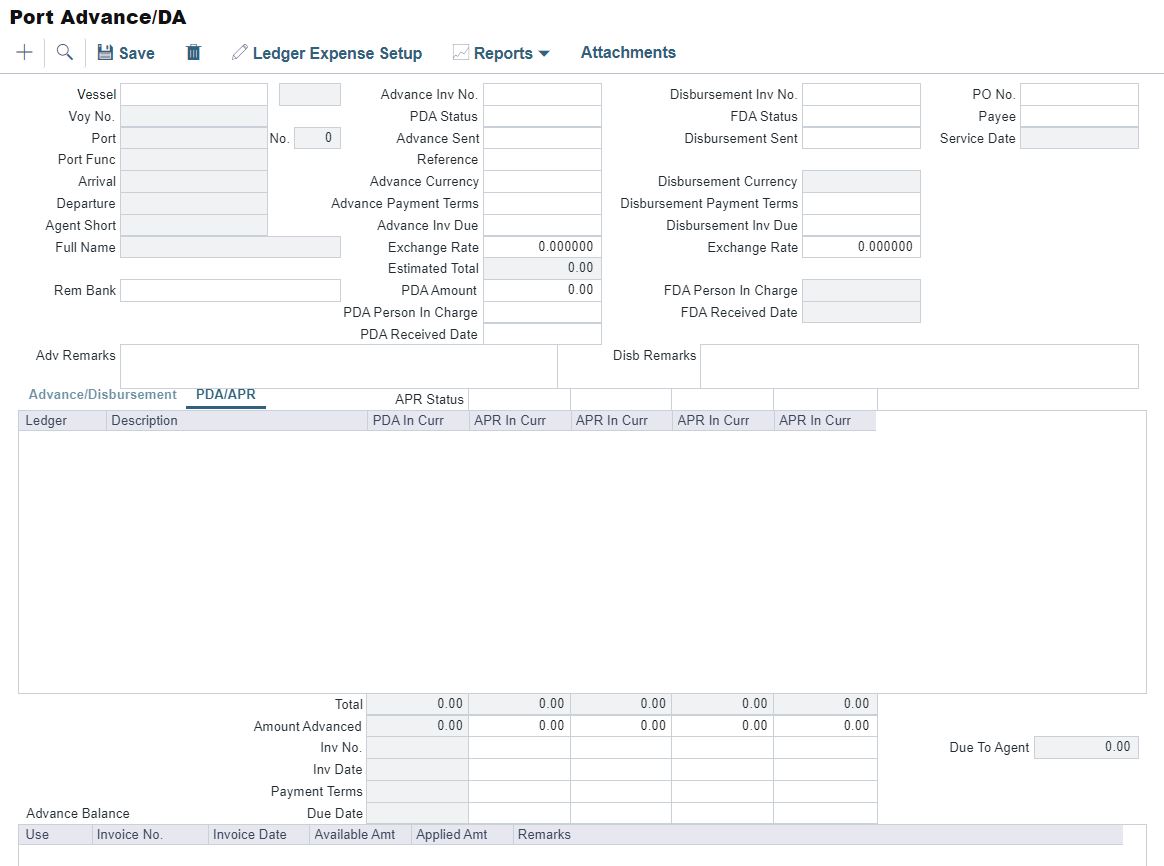This screenshot has height=866, width=1164.
Task: Open search using the magnifier icon
Action: coord(63,52)
